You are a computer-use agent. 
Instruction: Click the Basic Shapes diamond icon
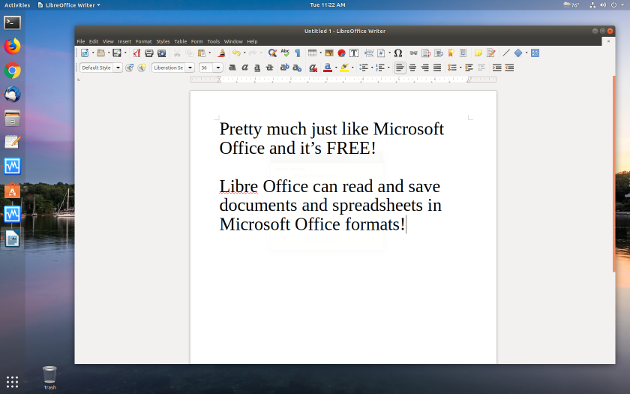[518, 53]
